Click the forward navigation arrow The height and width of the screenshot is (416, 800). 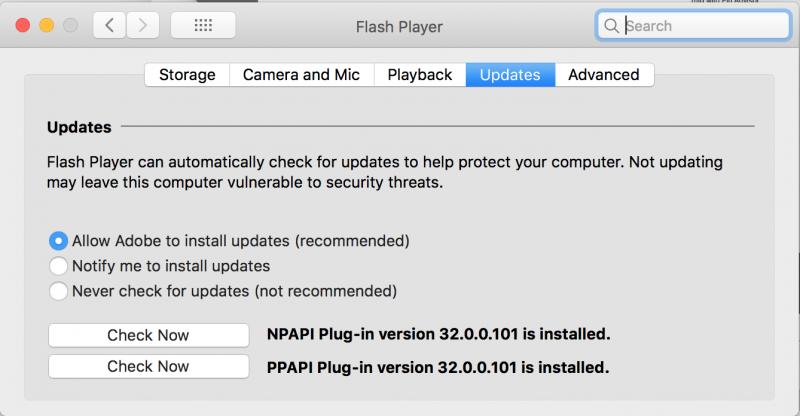click(144, 26)
